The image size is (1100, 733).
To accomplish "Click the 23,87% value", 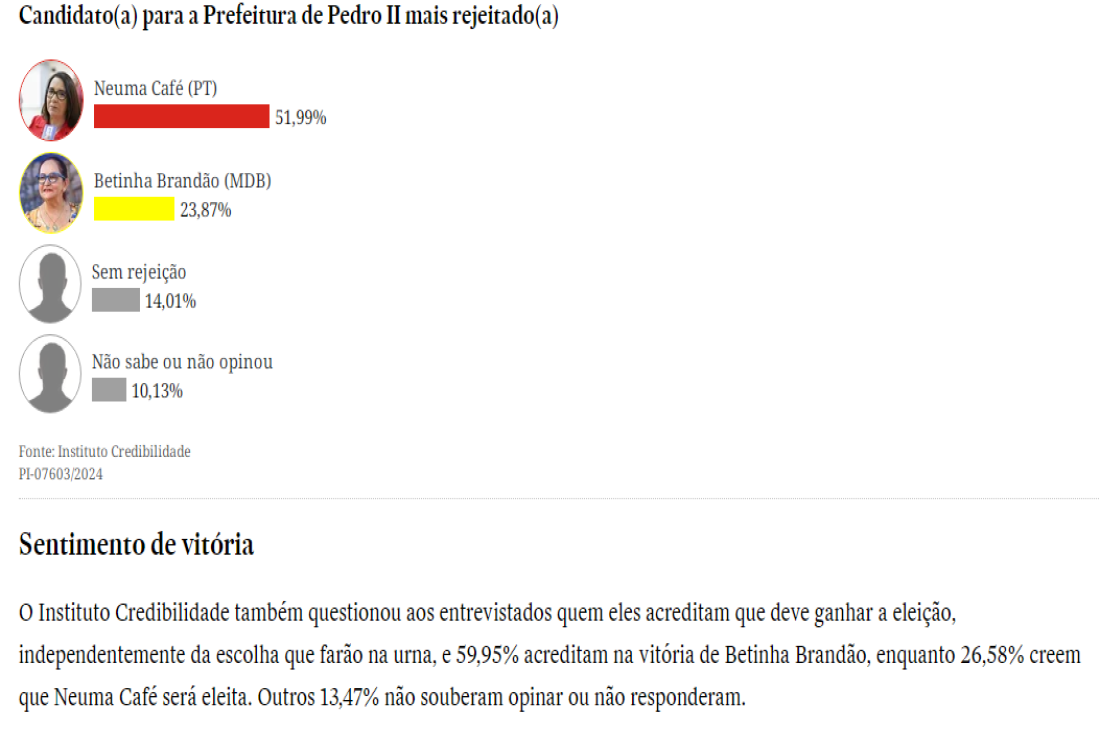I will coord(206,210).
